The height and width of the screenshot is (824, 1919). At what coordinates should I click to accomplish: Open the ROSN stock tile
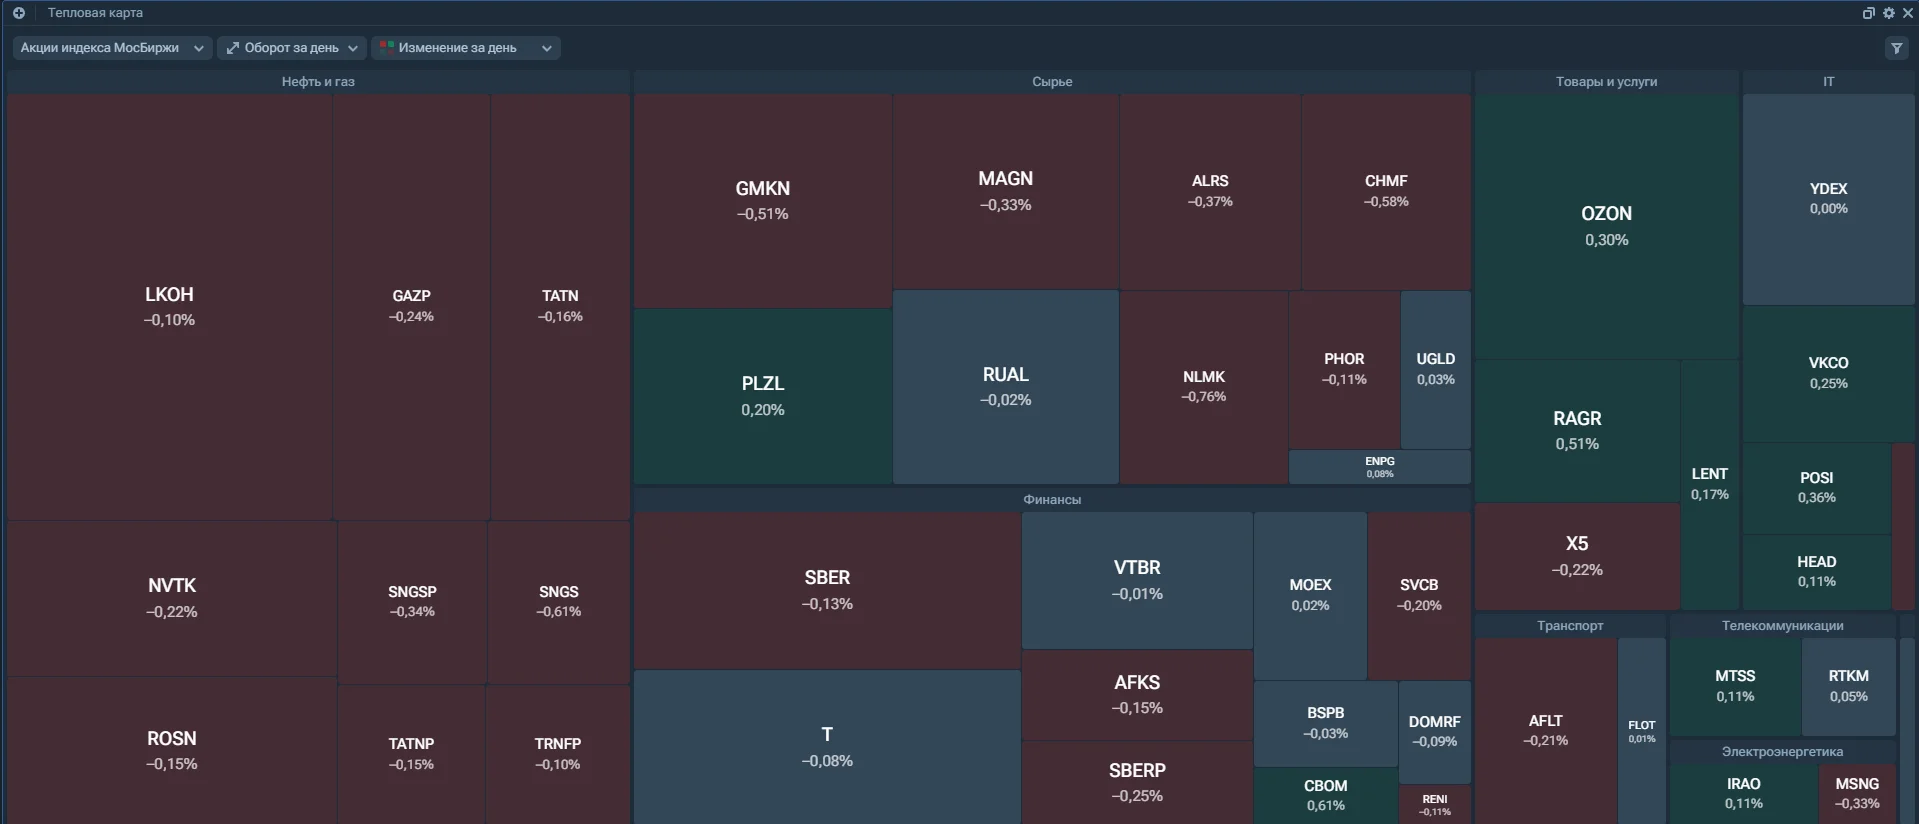172,750
